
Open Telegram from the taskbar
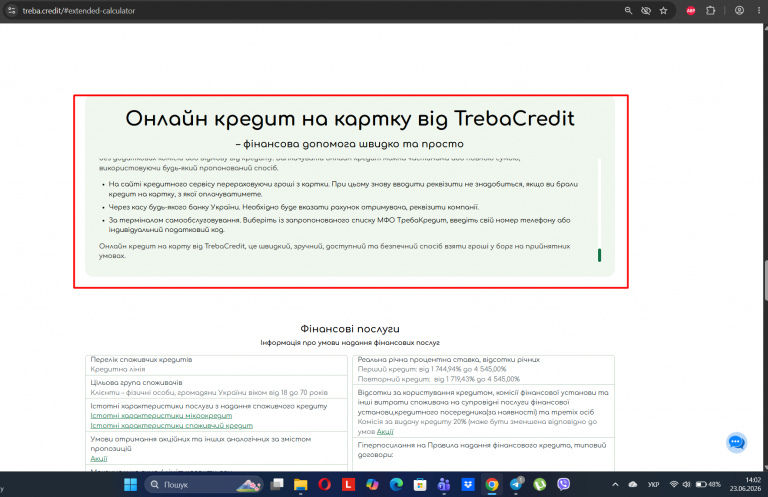click(x=516, y=484)
